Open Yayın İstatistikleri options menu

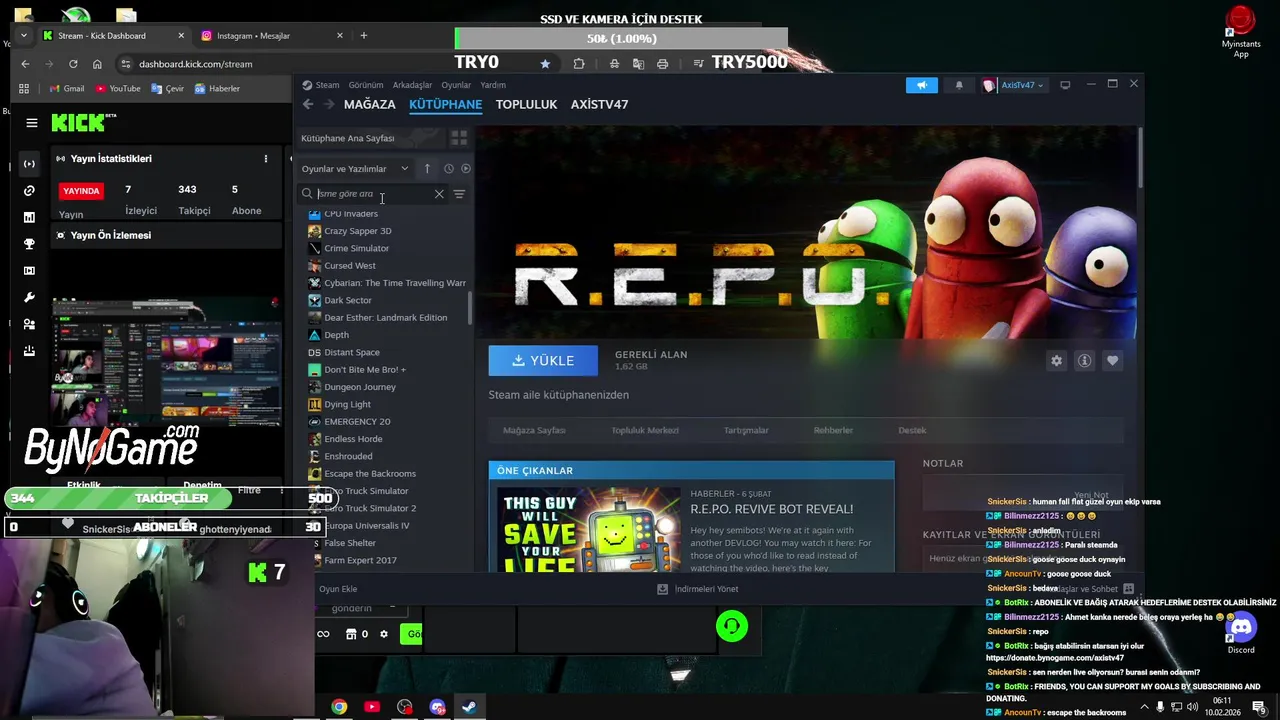[266, 159]
